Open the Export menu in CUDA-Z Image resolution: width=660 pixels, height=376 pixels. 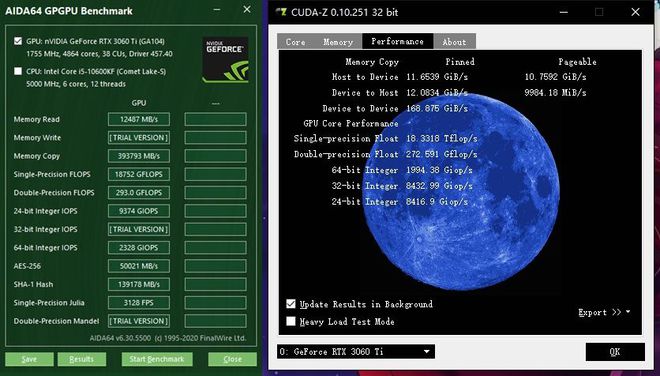pos(604,312)
